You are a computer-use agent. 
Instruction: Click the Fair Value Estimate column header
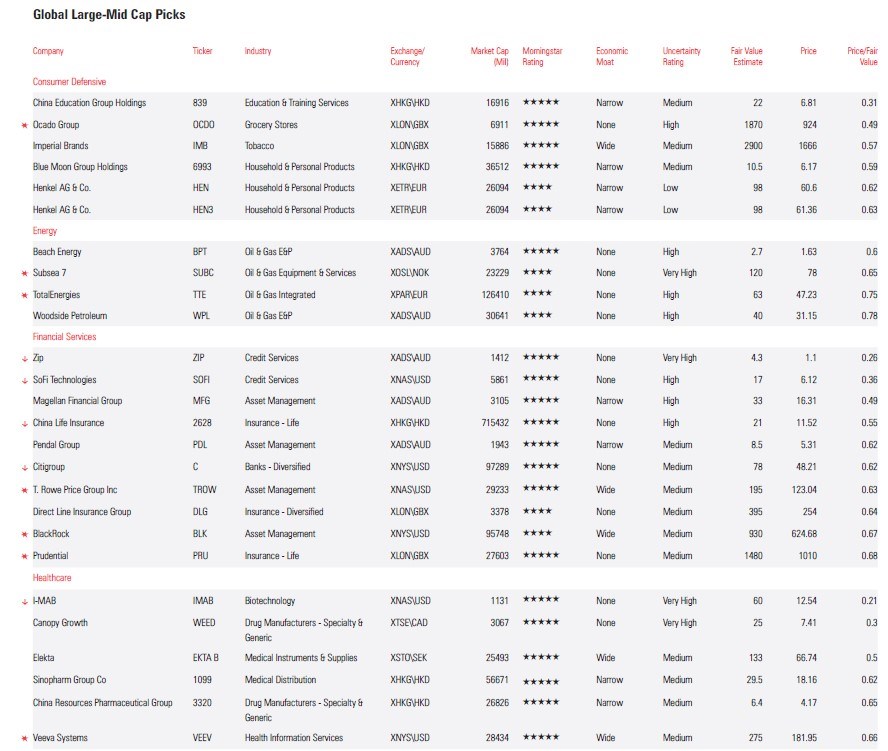(747, 56)
